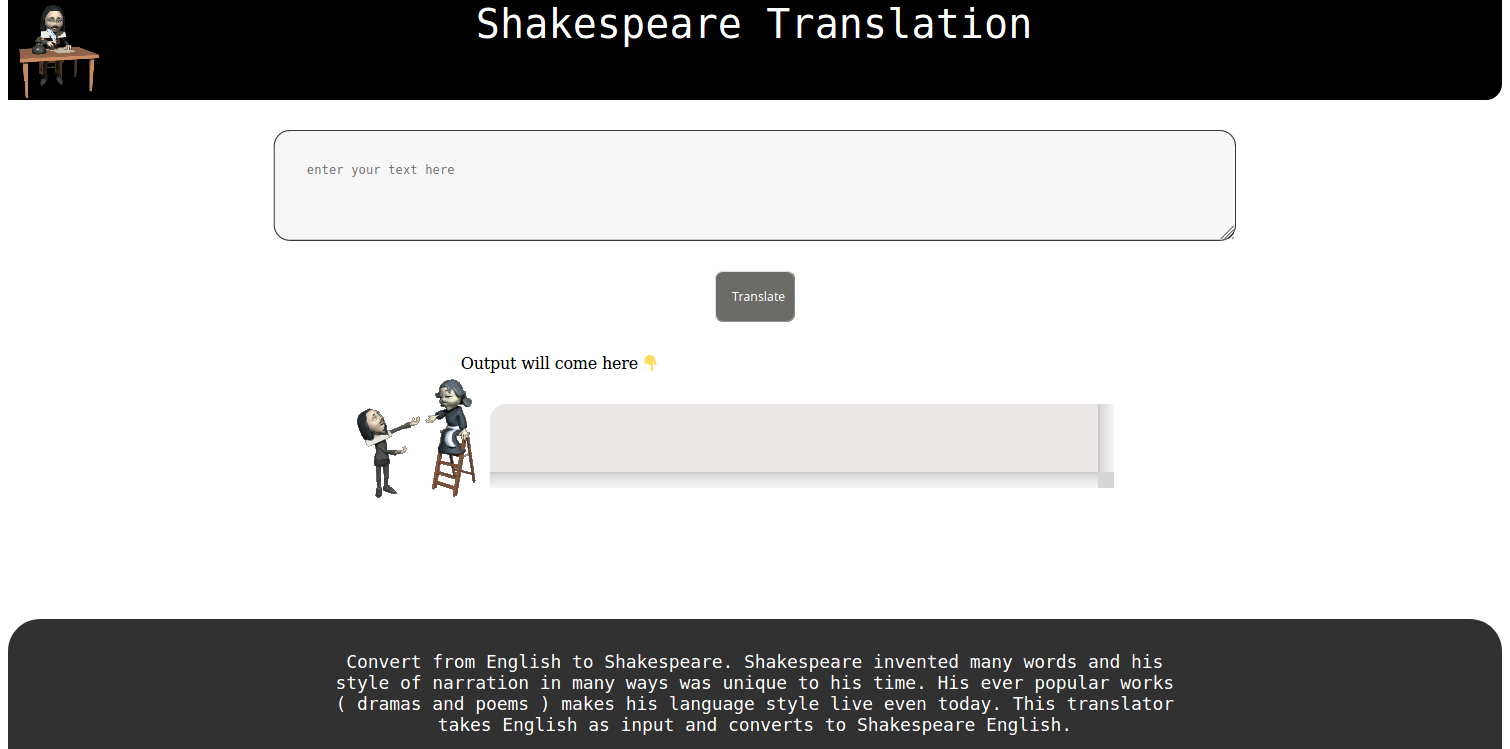Click the pointing-down hand emoji
Image resolution: width=1510 pixels, height=749 pixels.
coord(650,363)
